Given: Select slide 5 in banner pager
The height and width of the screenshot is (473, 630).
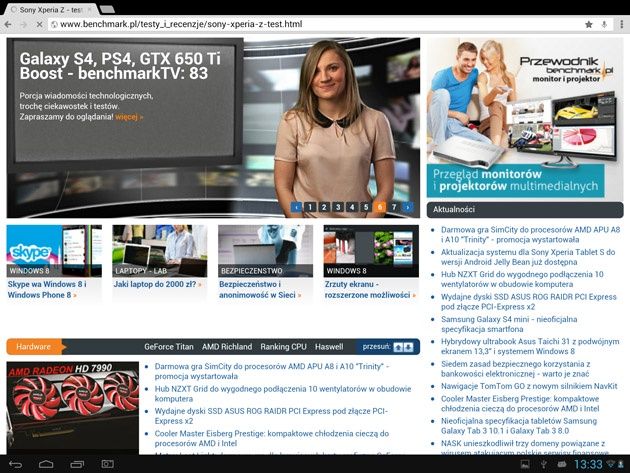Looking at the screenshot, I should [366, 207].
